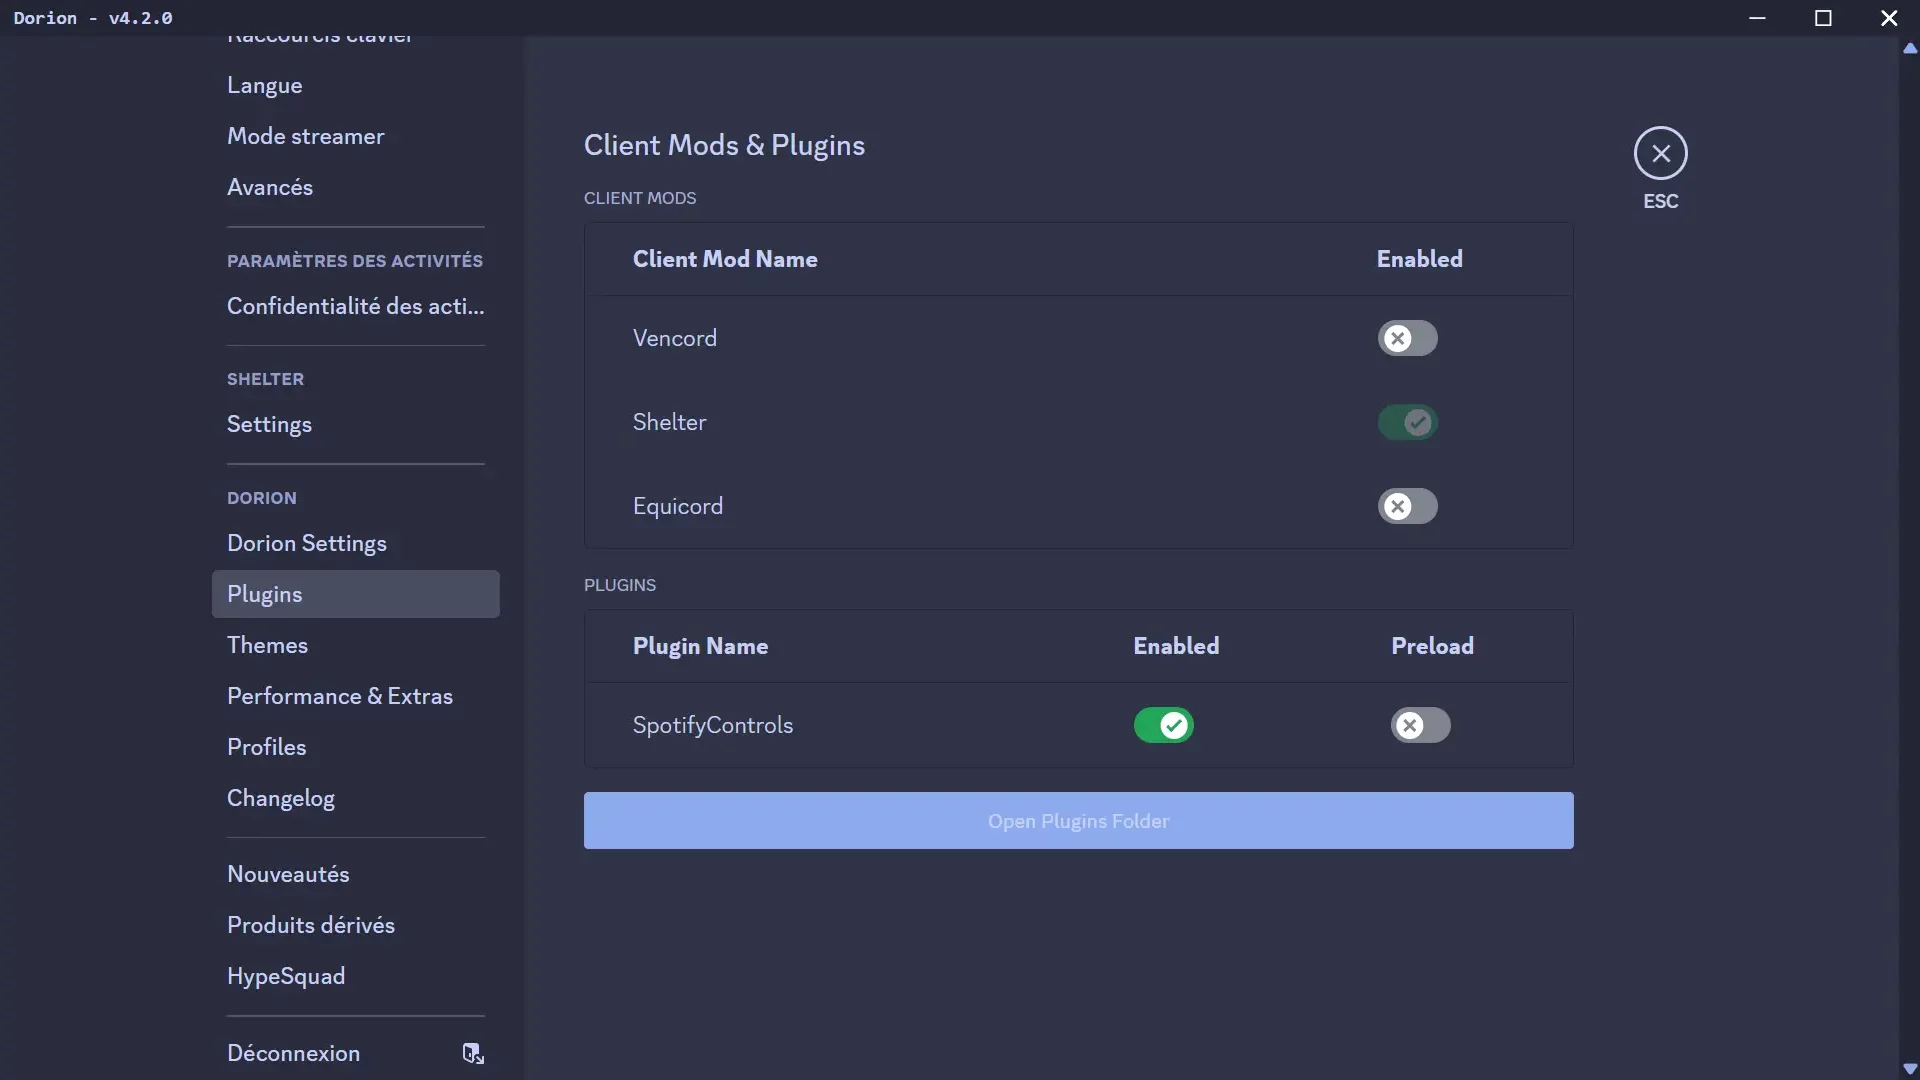Click the Vencord row label

[674, 338]
